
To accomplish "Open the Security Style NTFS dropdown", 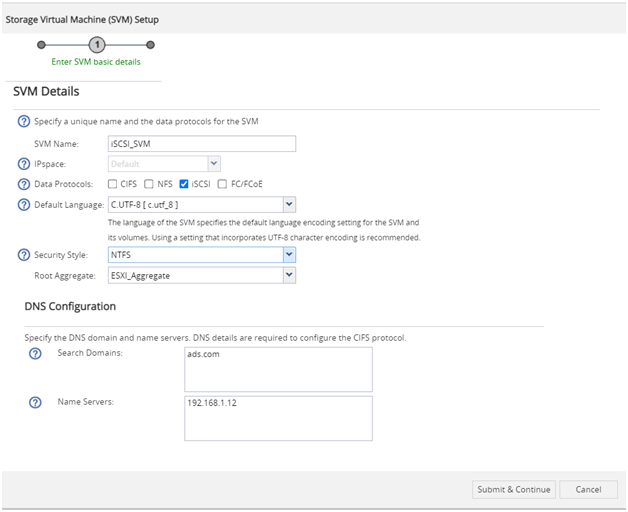I will [289, 255].
